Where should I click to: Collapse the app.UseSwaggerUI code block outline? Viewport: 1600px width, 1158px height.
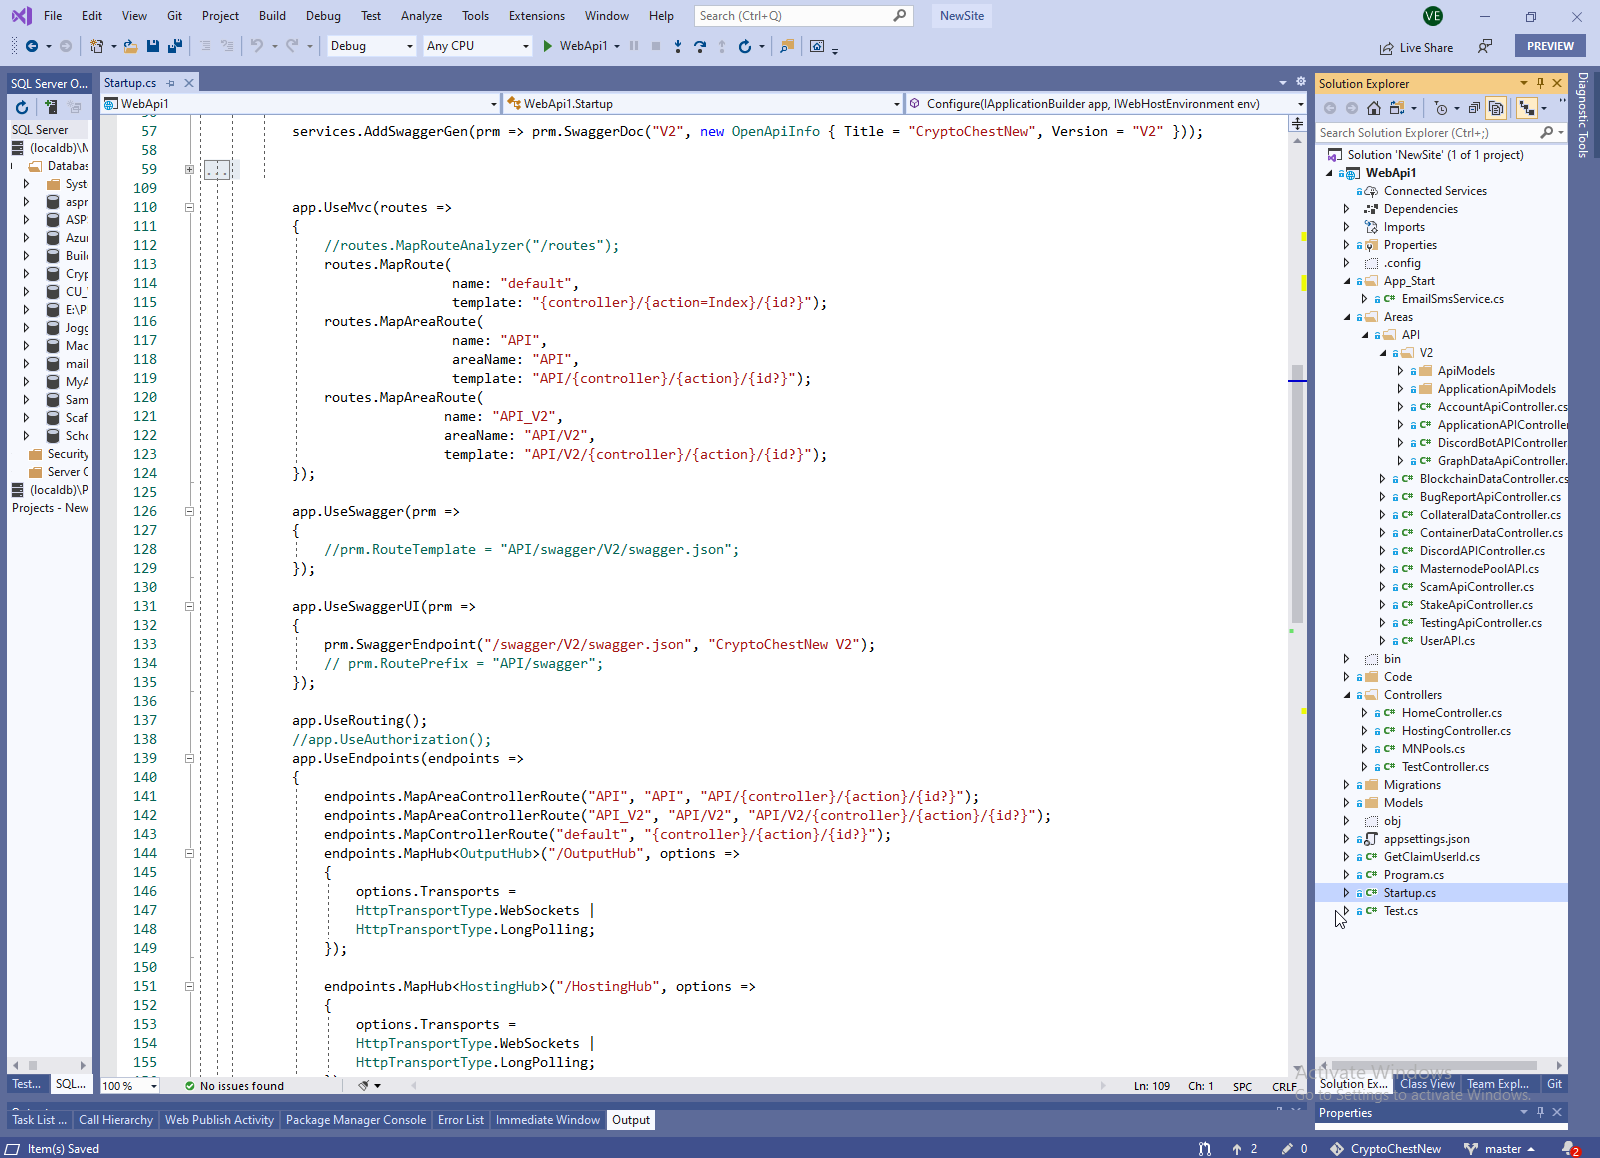click(x=189, y=607)
